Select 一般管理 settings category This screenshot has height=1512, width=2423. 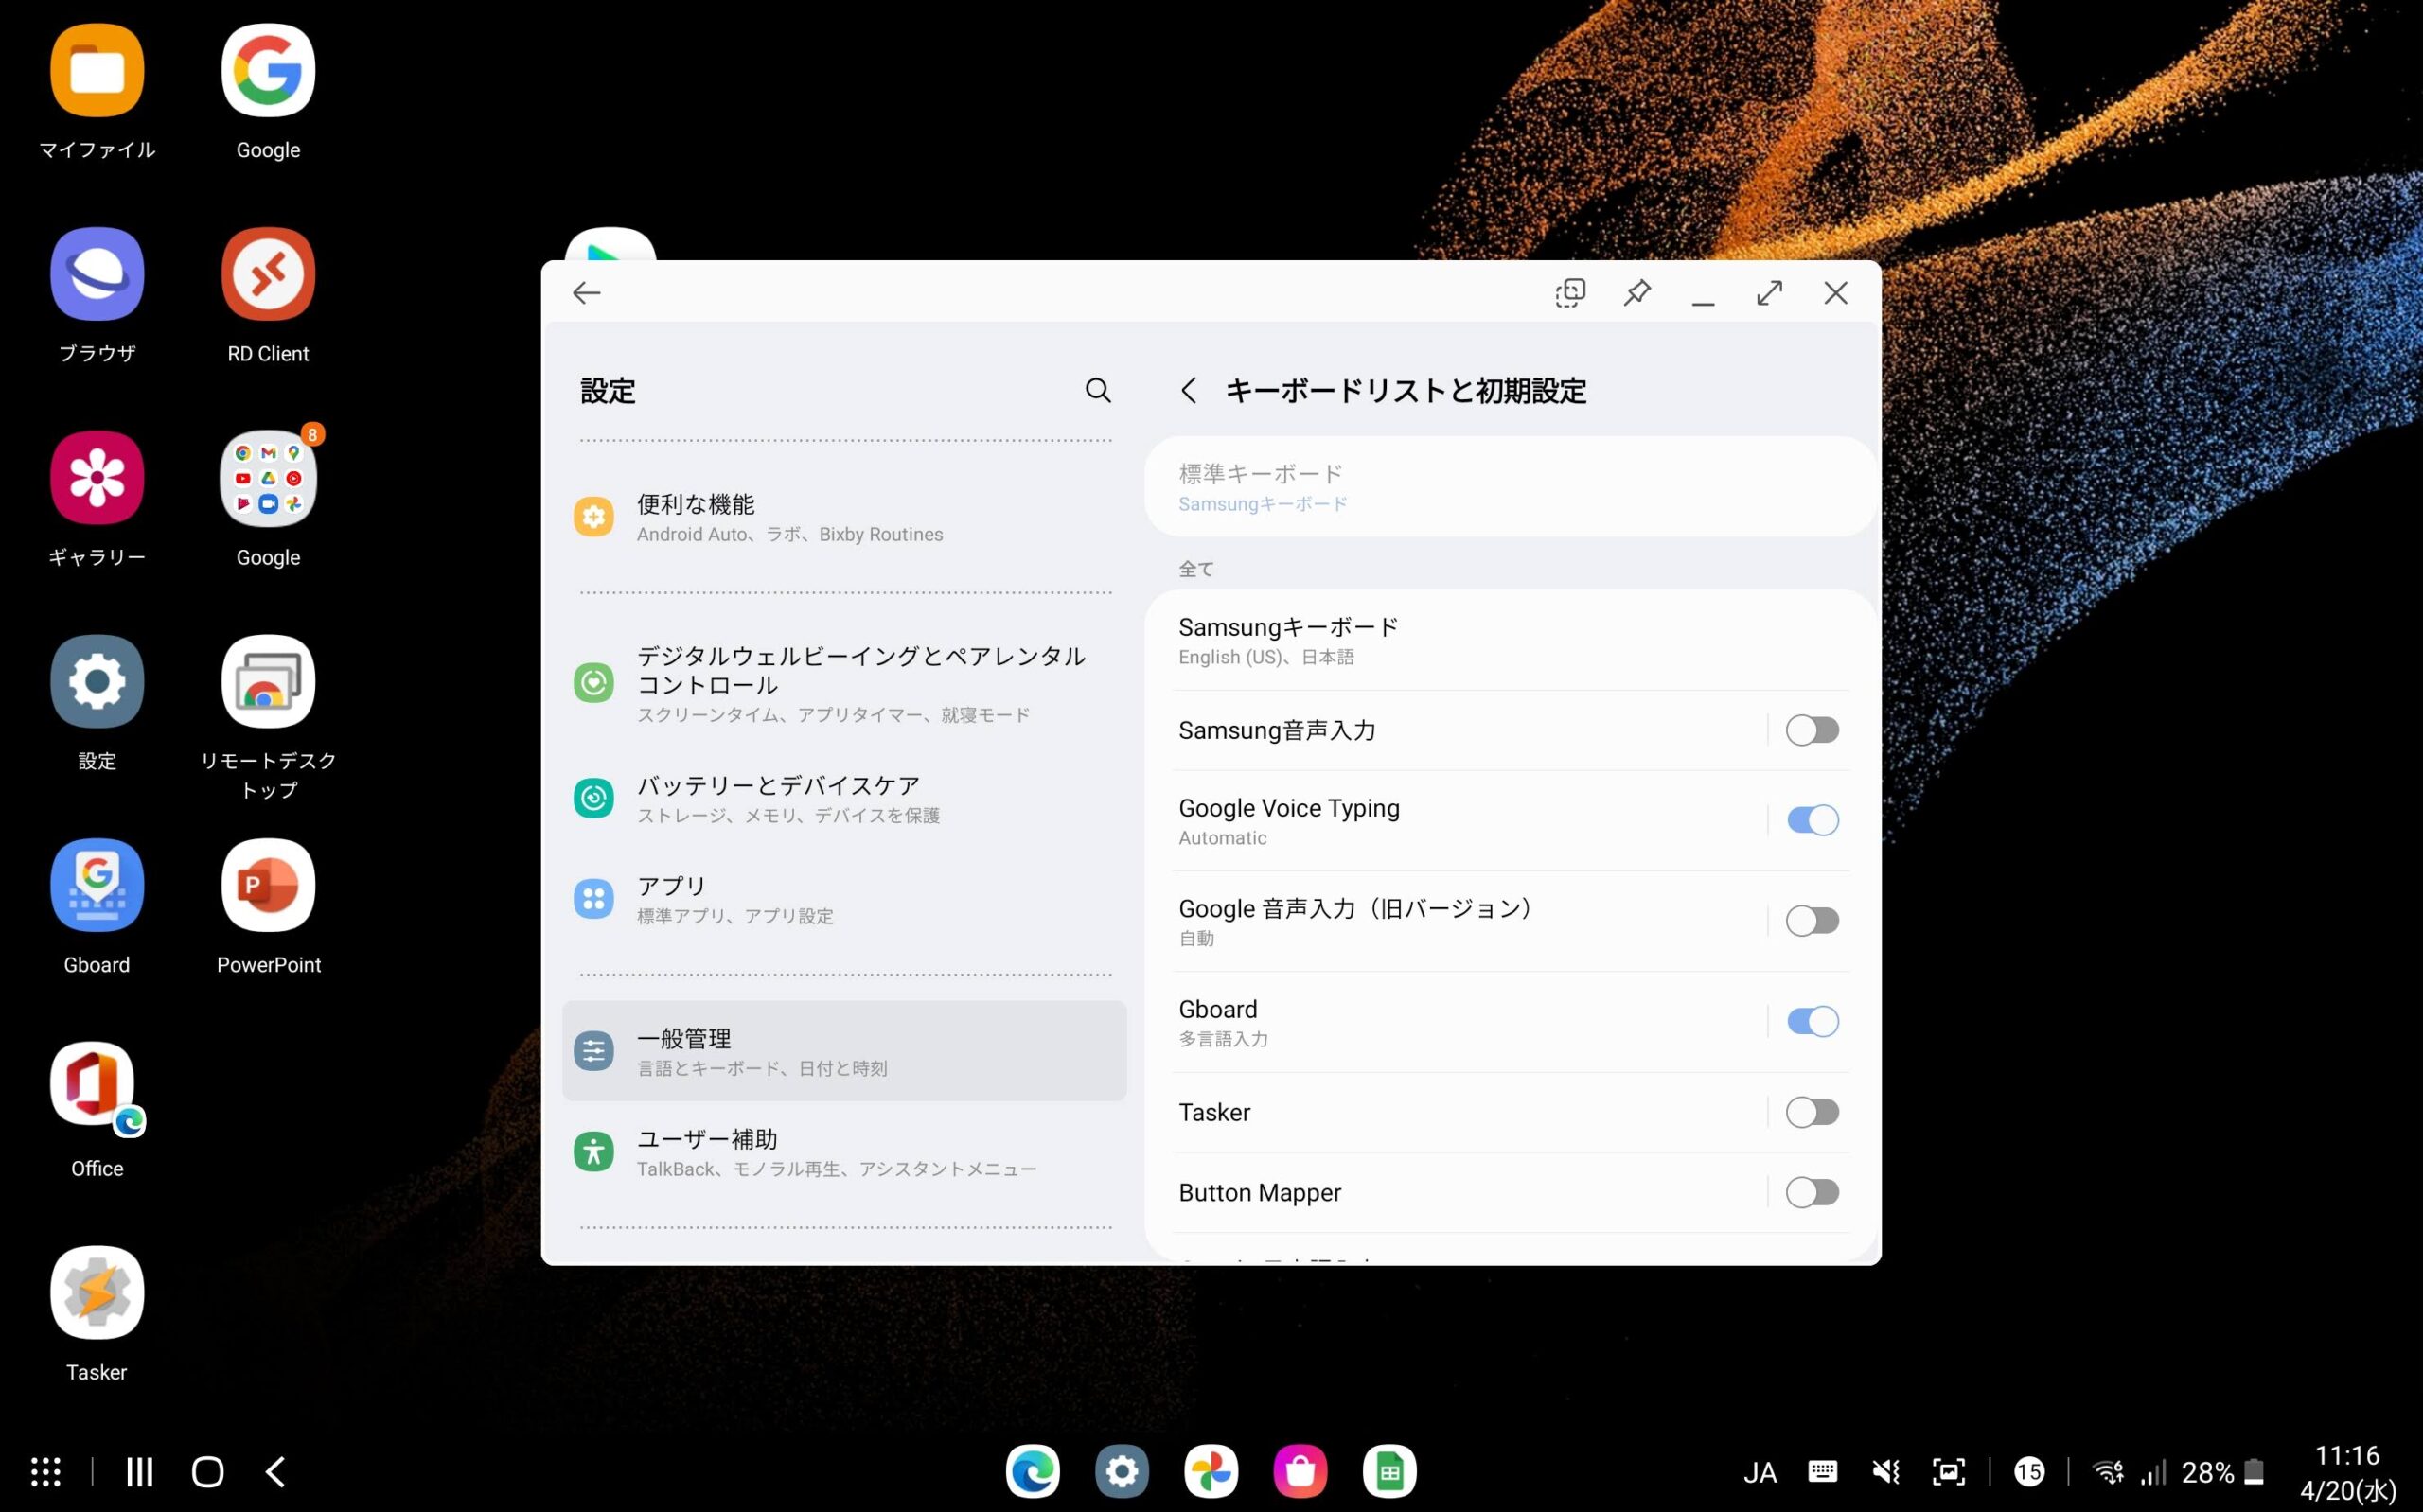click(x=844, y=1051)
